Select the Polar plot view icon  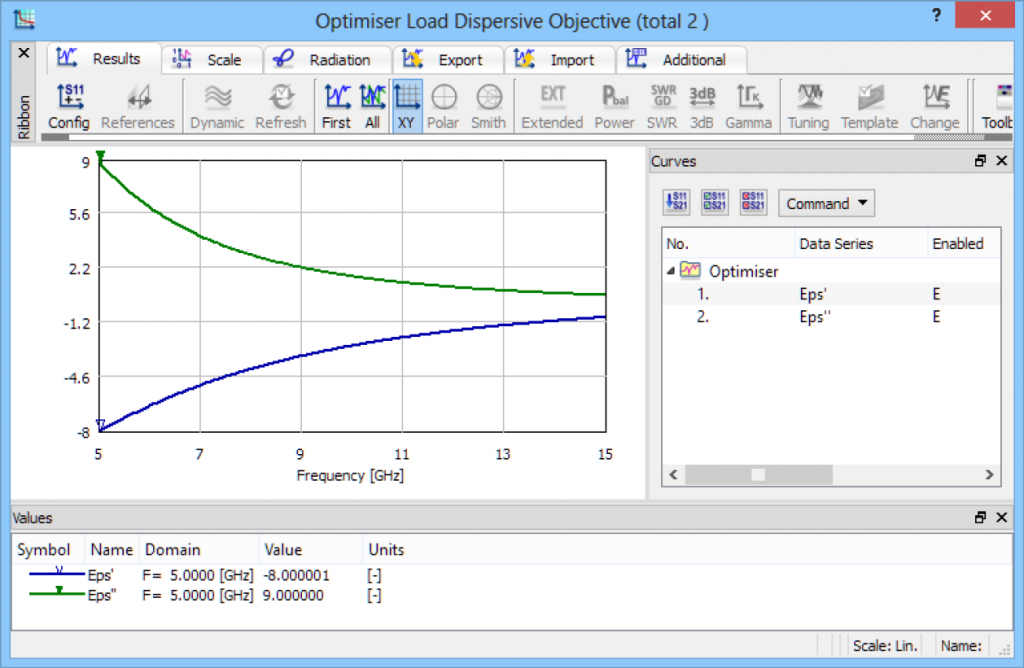tap(443, 106)
